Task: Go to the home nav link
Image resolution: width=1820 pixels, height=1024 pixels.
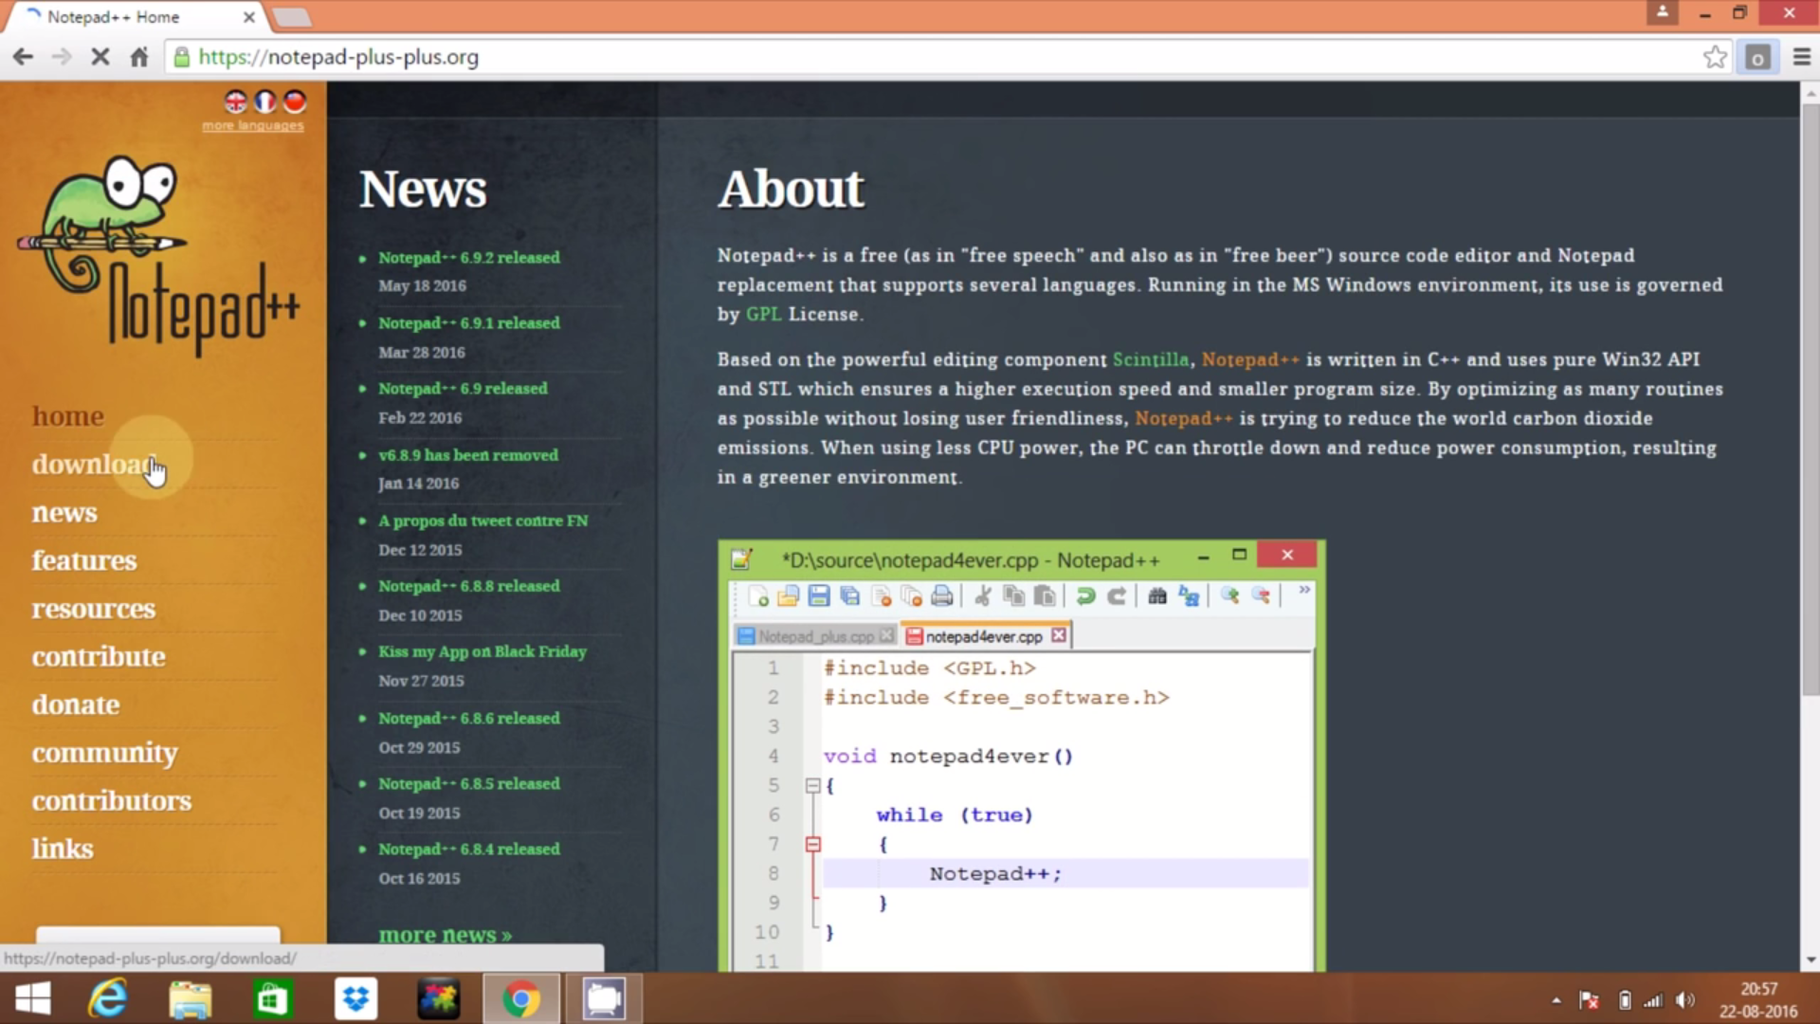Action: tap(68, 416)
